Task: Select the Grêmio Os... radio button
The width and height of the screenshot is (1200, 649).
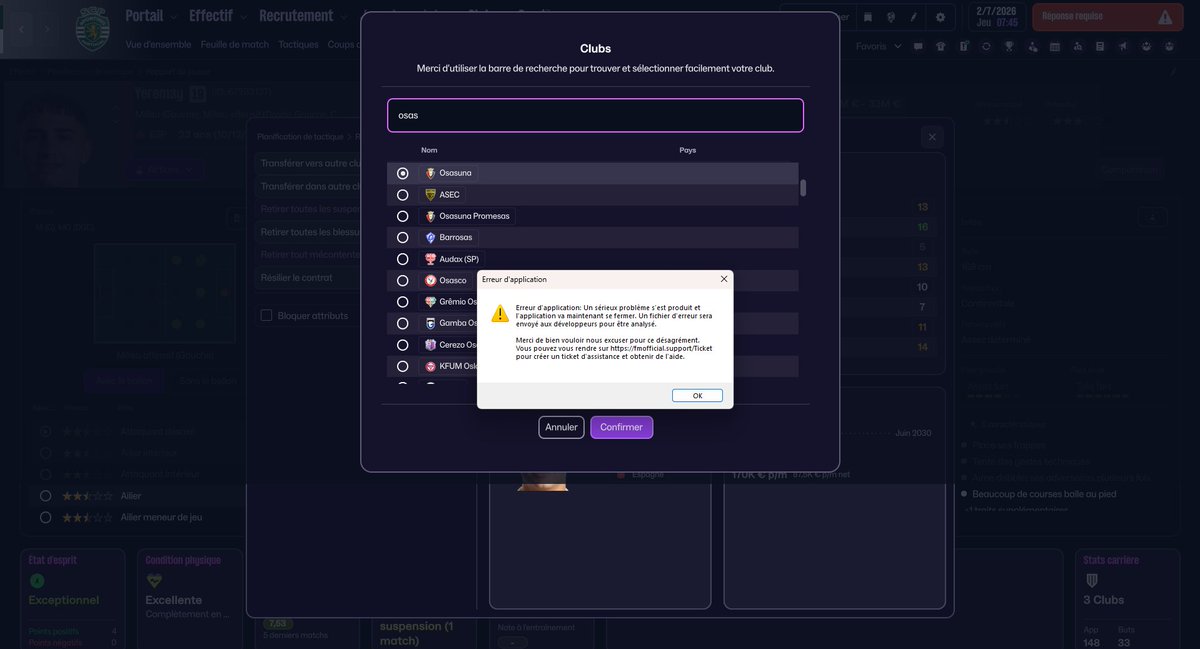Action: click(403, 302)
